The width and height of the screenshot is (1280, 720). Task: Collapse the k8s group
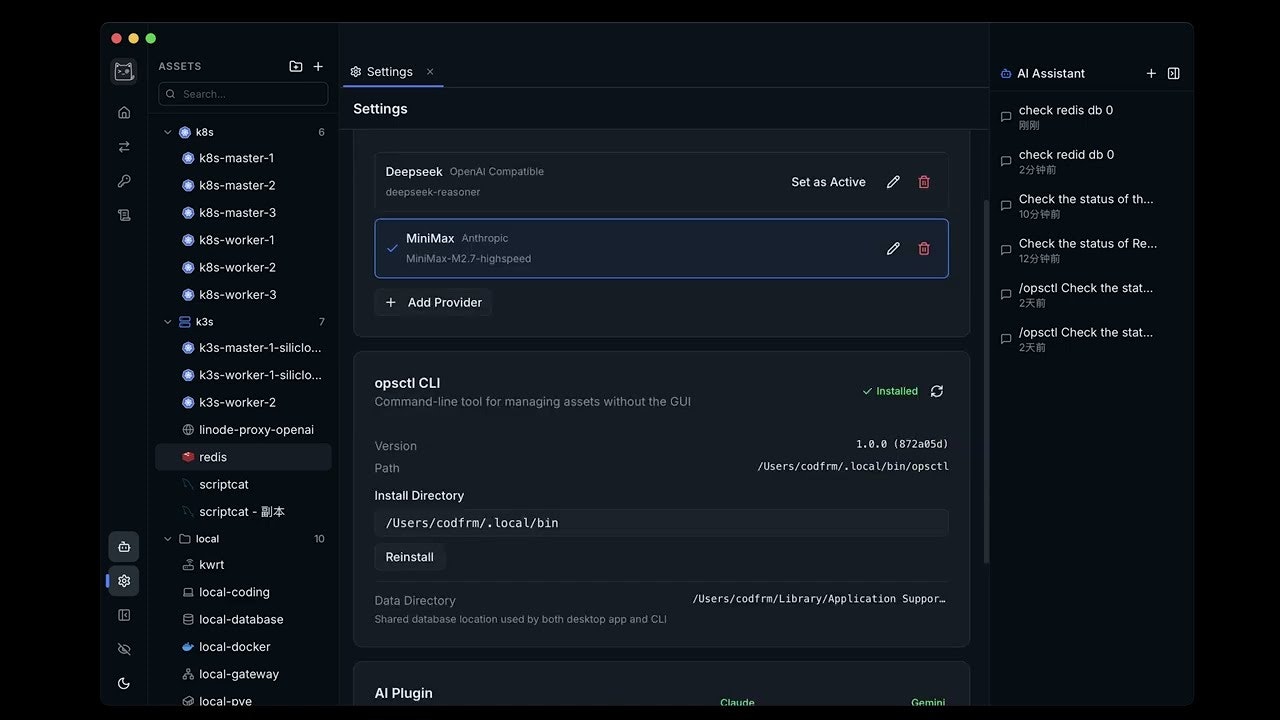(x=168, y=132)
